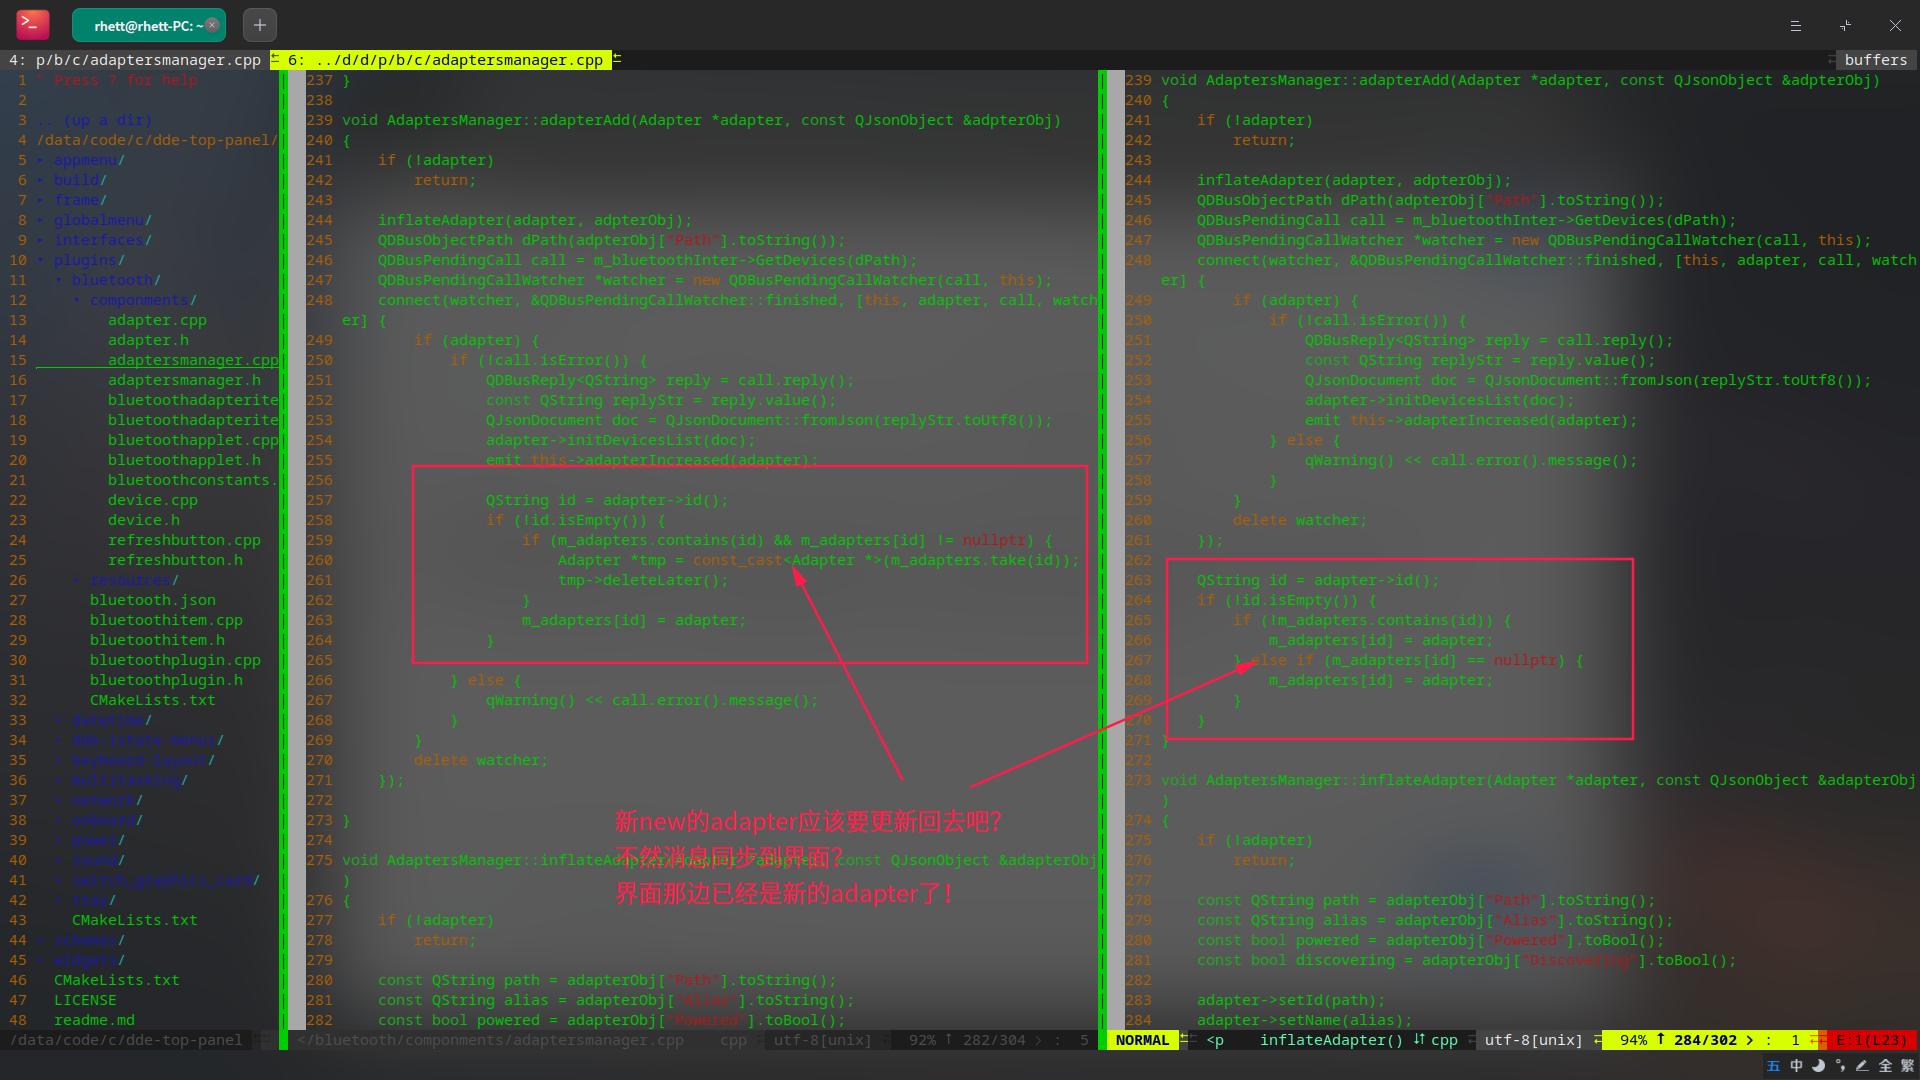Switch to buffer 4 adaptersmanager.cpp tab

135,60
